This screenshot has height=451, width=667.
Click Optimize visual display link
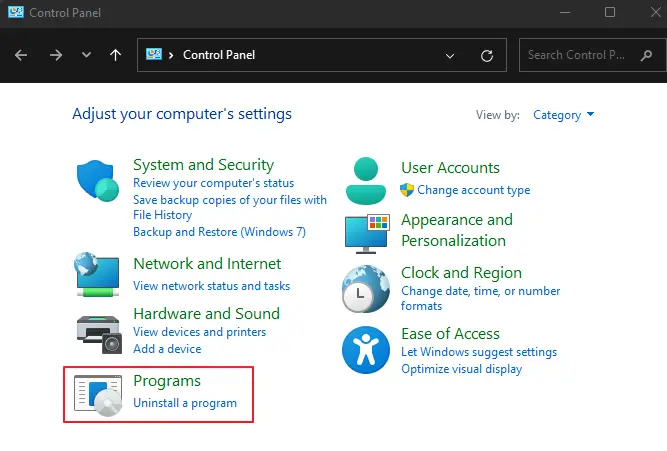[462, 369]
